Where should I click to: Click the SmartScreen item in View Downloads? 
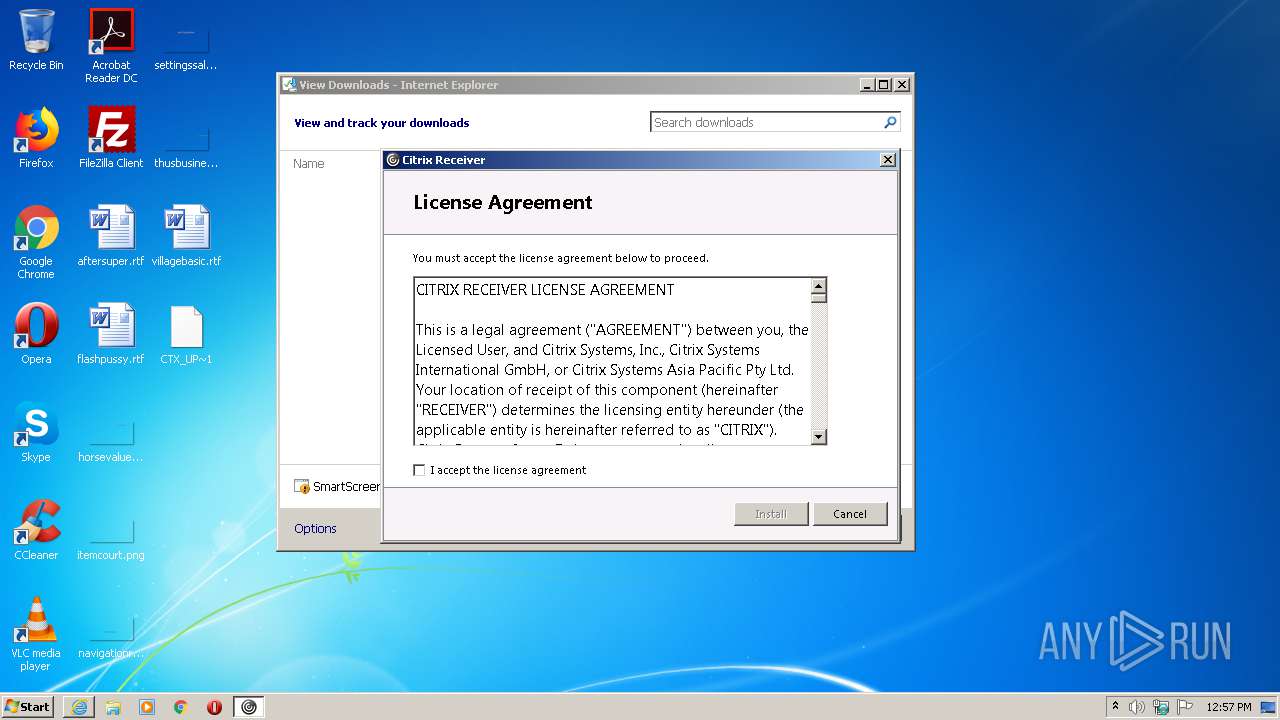click(x=337, y=487)
